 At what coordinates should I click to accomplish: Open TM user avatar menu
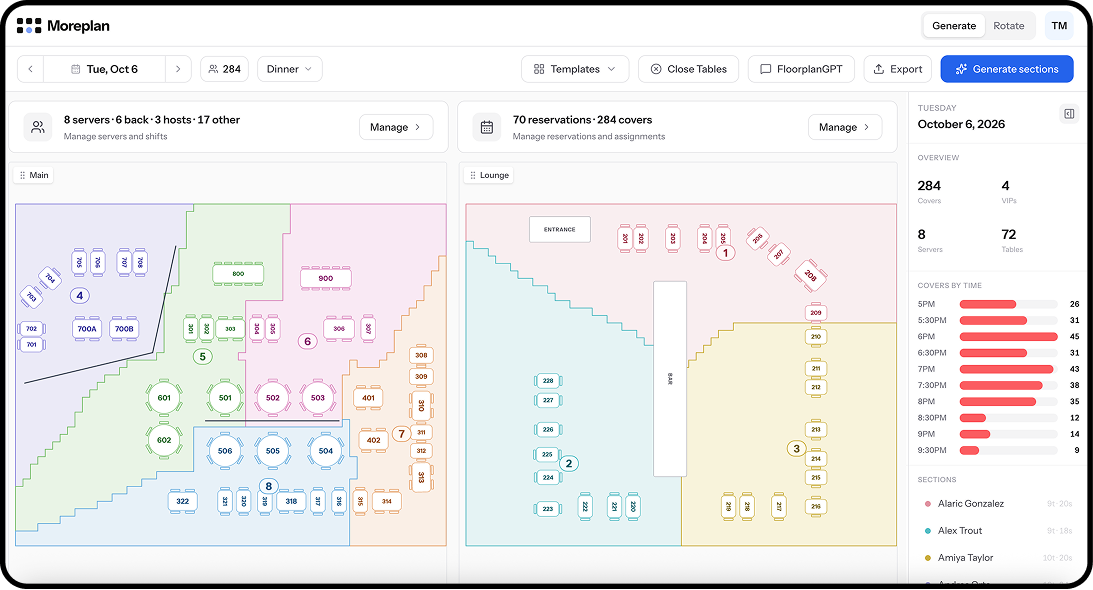pyautogui.click(x=1059, y=26)
